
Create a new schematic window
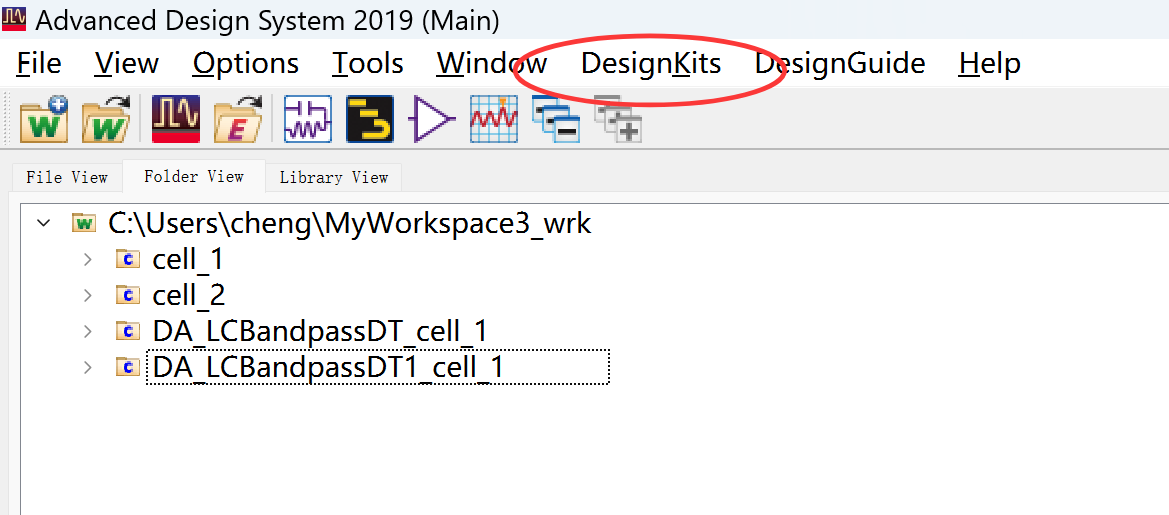[308, 119]
